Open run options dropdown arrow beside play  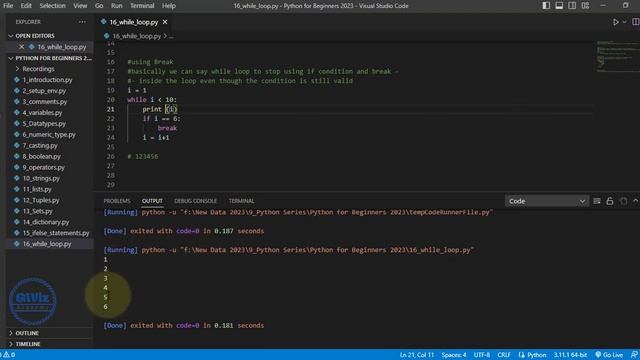pyautogui.click(x=624, y=22)
